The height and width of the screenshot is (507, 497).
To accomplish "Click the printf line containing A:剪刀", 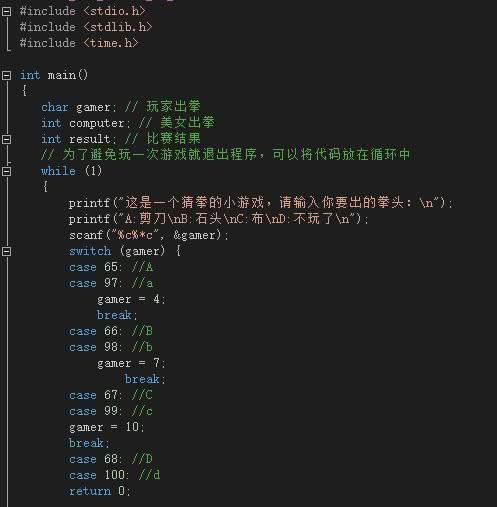I will 219,219.
